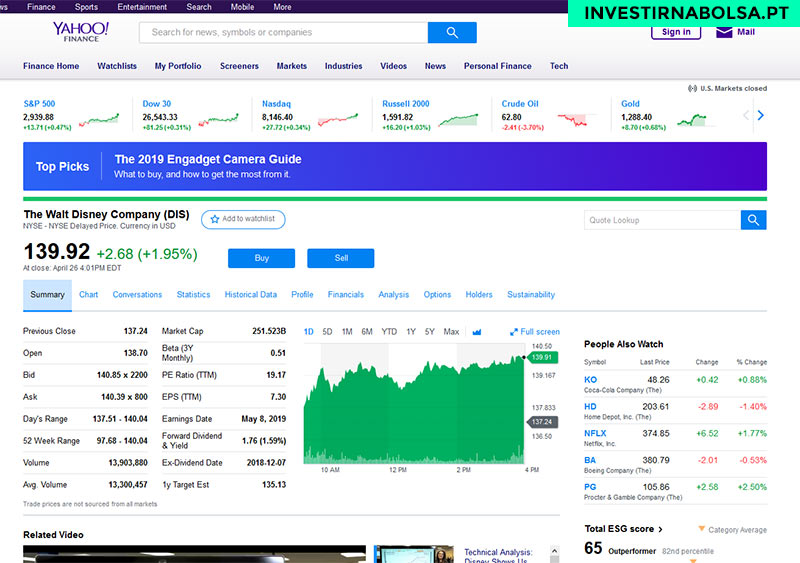Advance the market ticker with right arrow
The width and height of the screenshot is (800, 563).
[761, 115]
